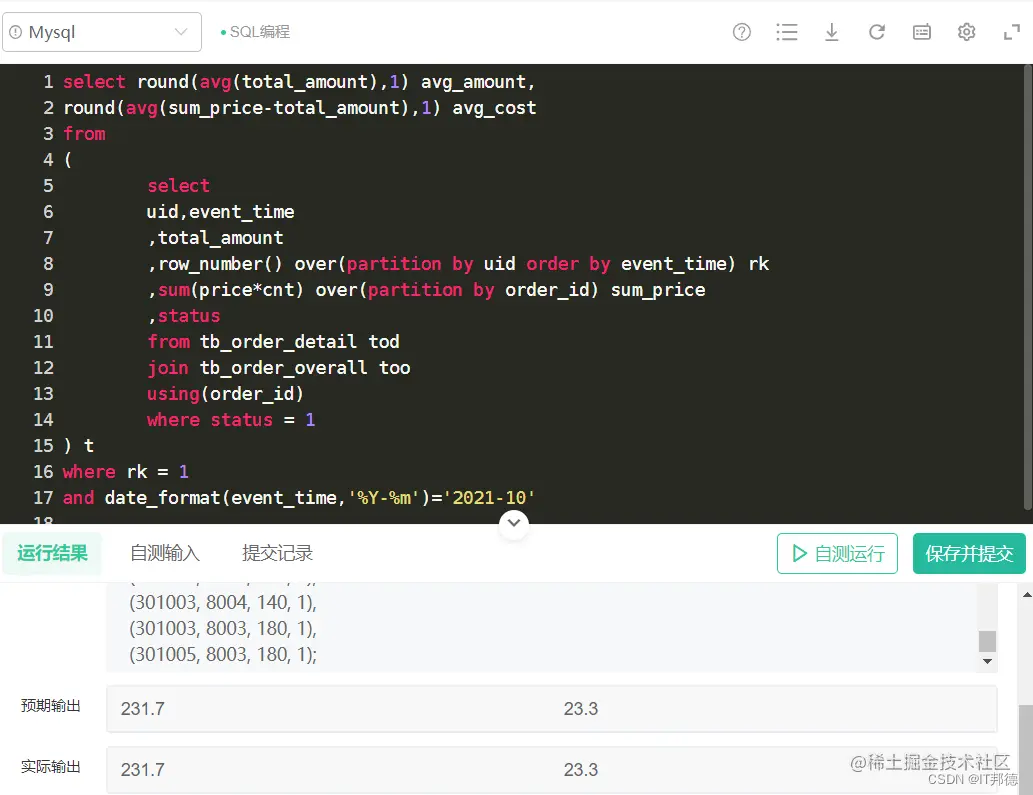Image resolution: width=1033 pixels, height=795 pixels.
Task: Open editor settings gear icon
Action: coord(966,32)
